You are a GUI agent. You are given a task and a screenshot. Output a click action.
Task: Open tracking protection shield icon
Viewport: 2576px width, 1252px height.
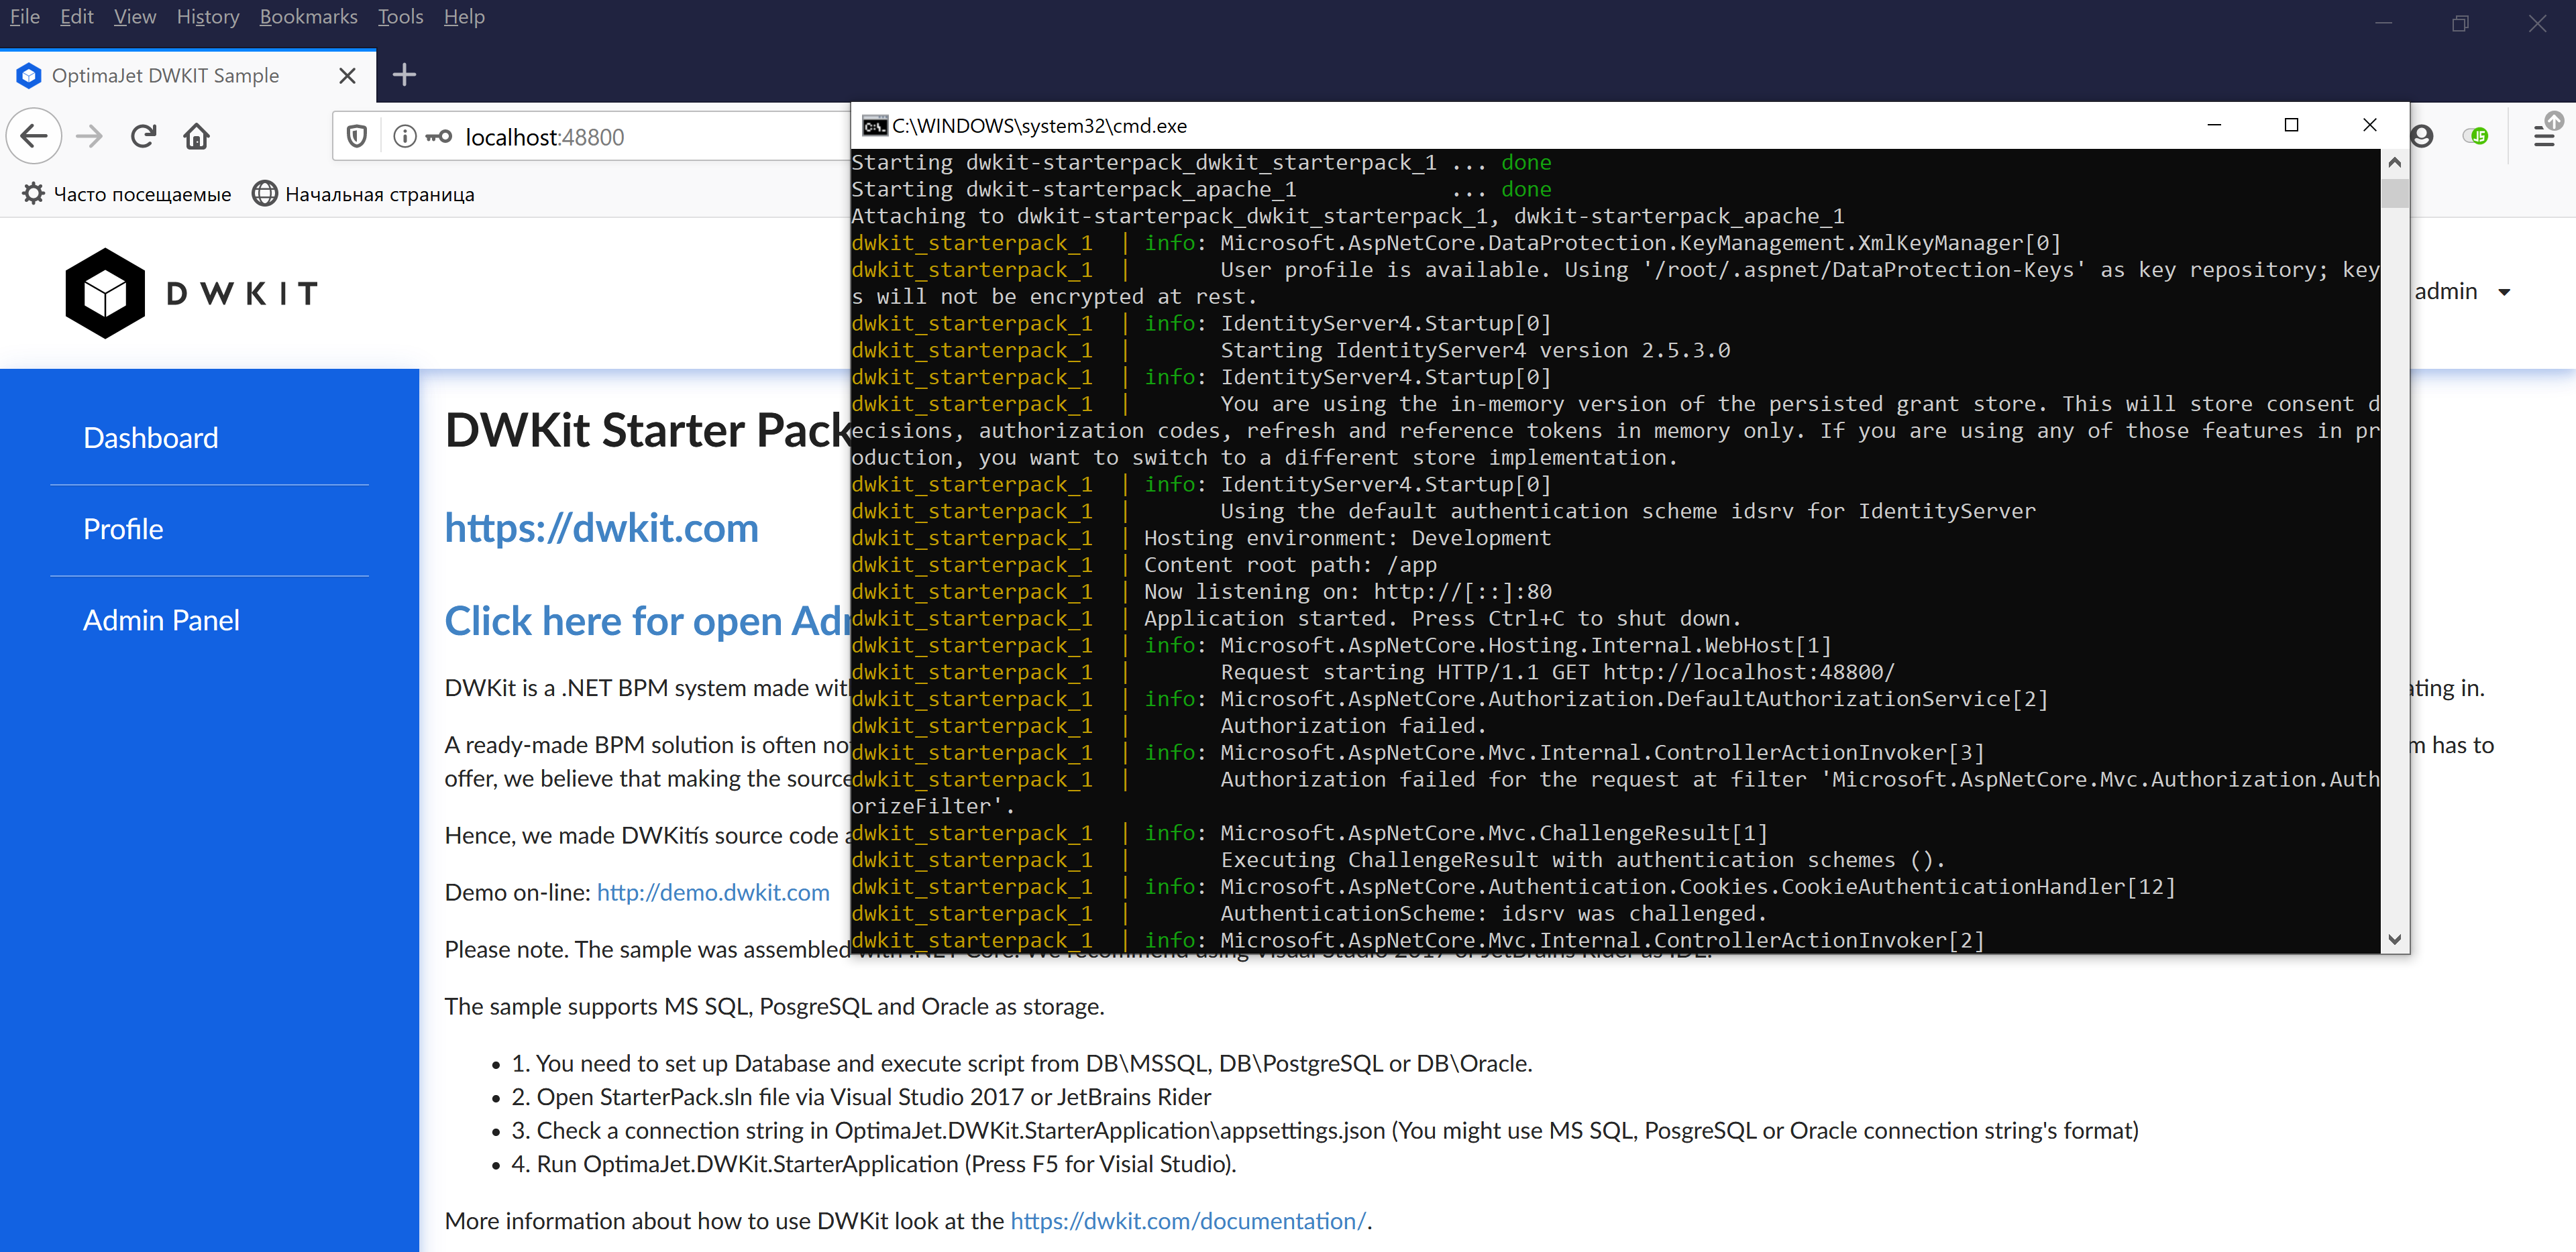click(x=357, y=136)
